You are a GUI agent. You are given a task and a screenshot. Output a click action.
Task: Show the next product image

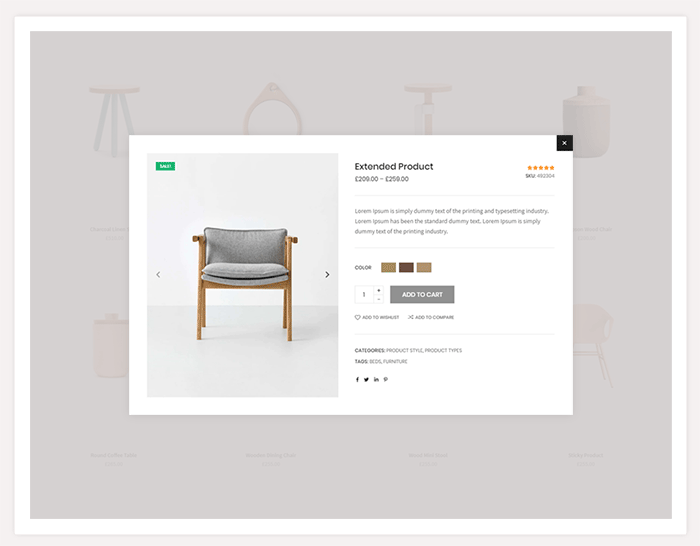point(327,275)
